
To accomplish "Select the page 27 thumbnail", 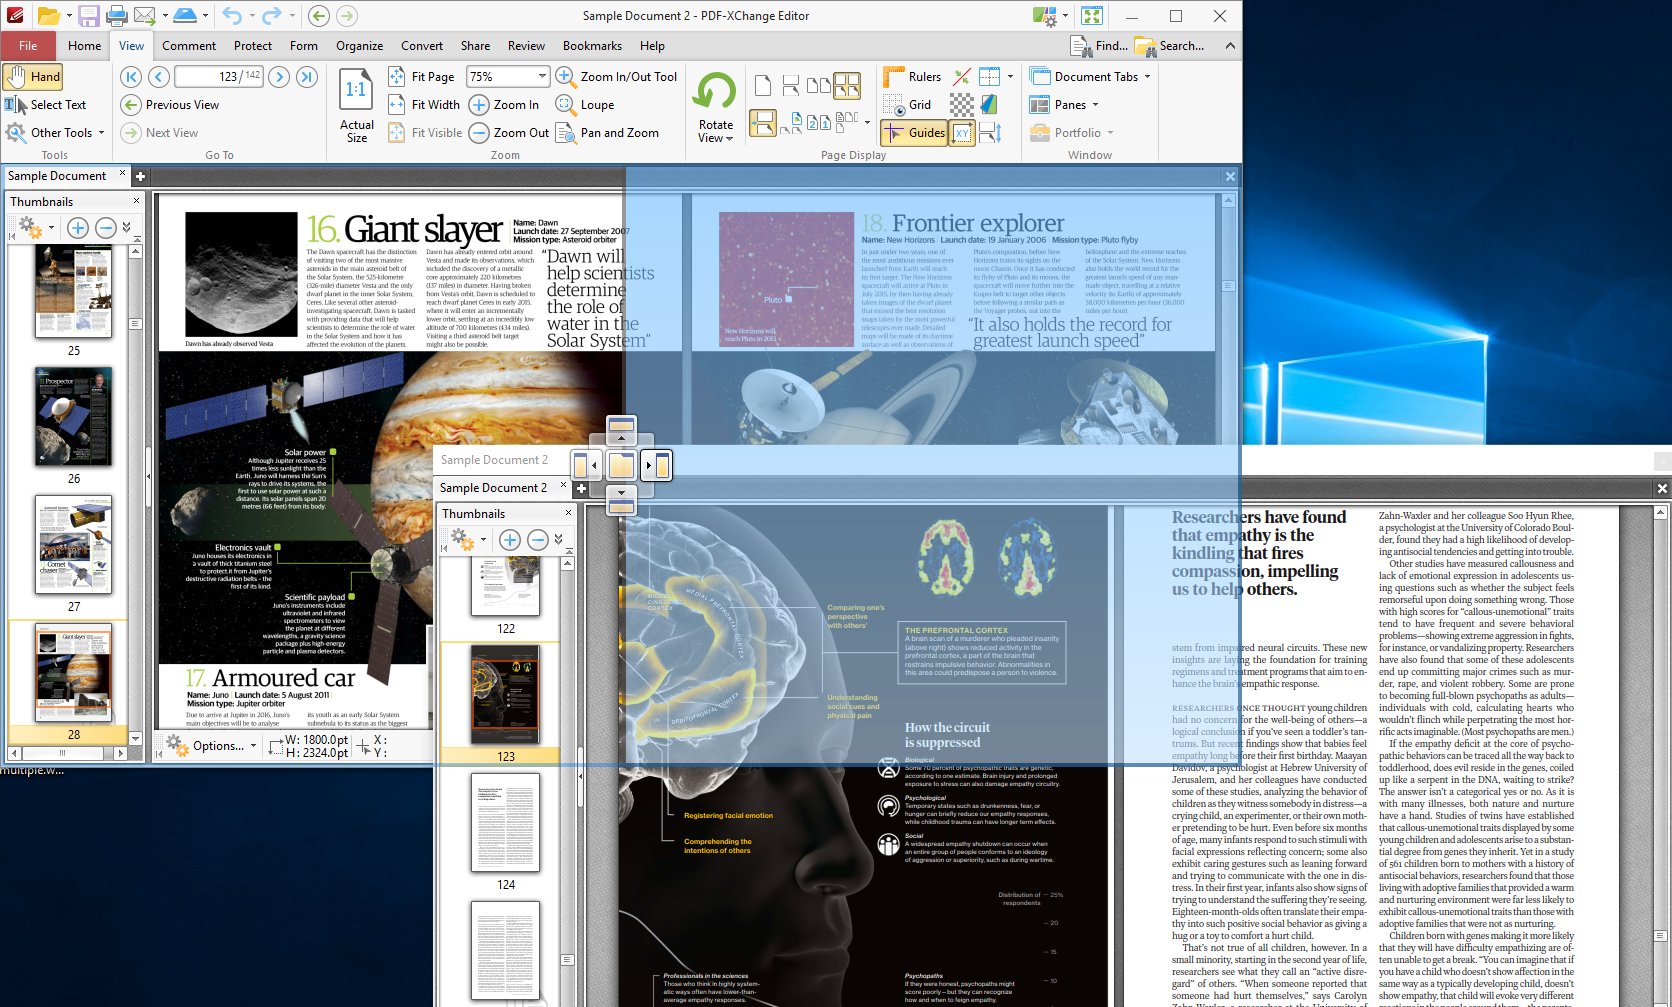I will [x=74, y=544].
